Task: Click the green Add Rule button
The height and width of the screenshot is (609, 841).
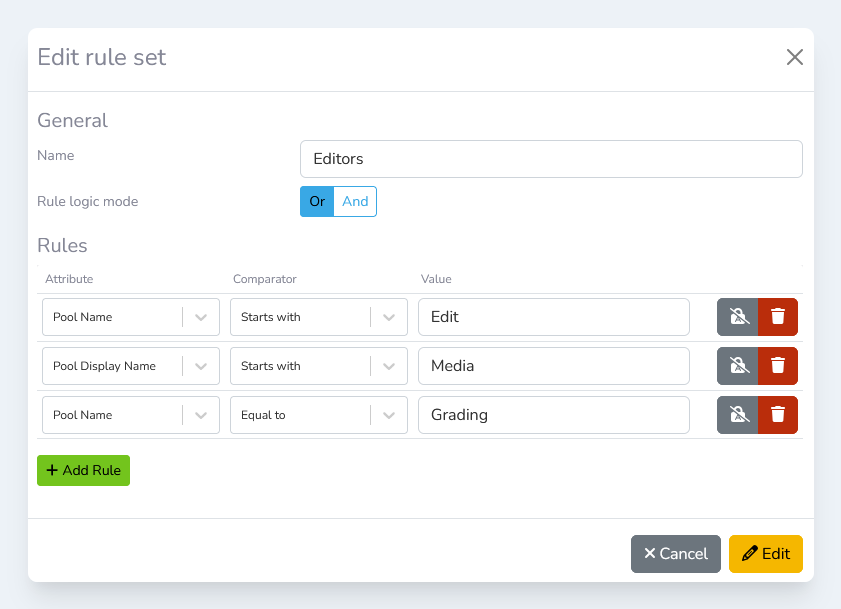Action: (x=83, y=471)
